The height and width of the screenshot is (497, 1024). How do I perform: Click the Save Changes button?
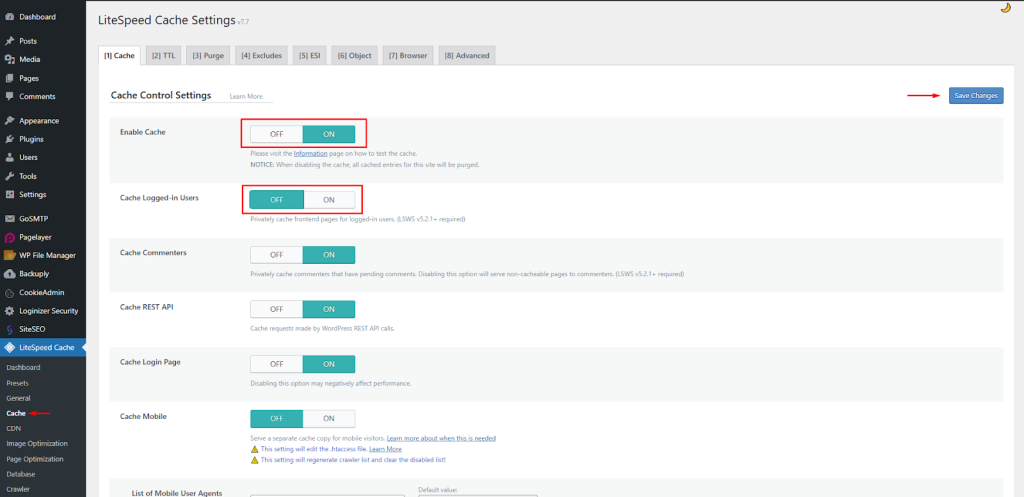coord(976,95)
